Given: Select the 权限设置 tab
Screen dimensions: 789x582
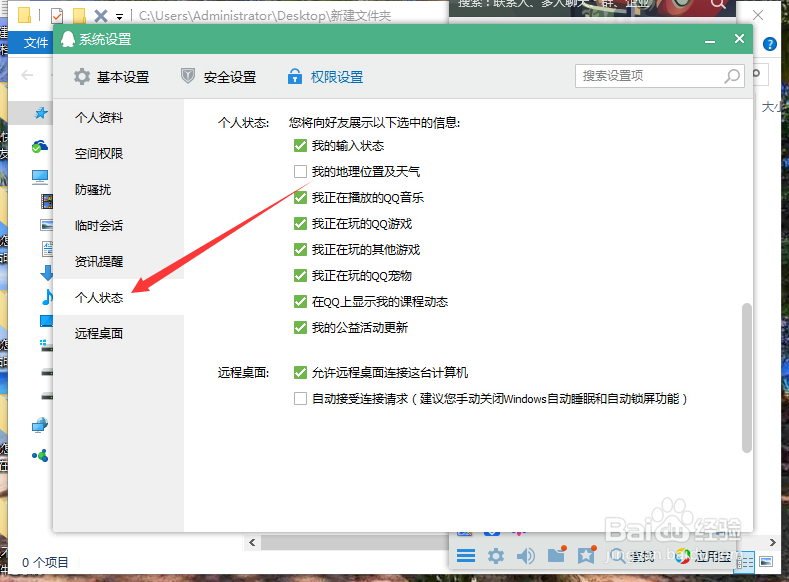Looking at the screenshot, I should (326, 77).
